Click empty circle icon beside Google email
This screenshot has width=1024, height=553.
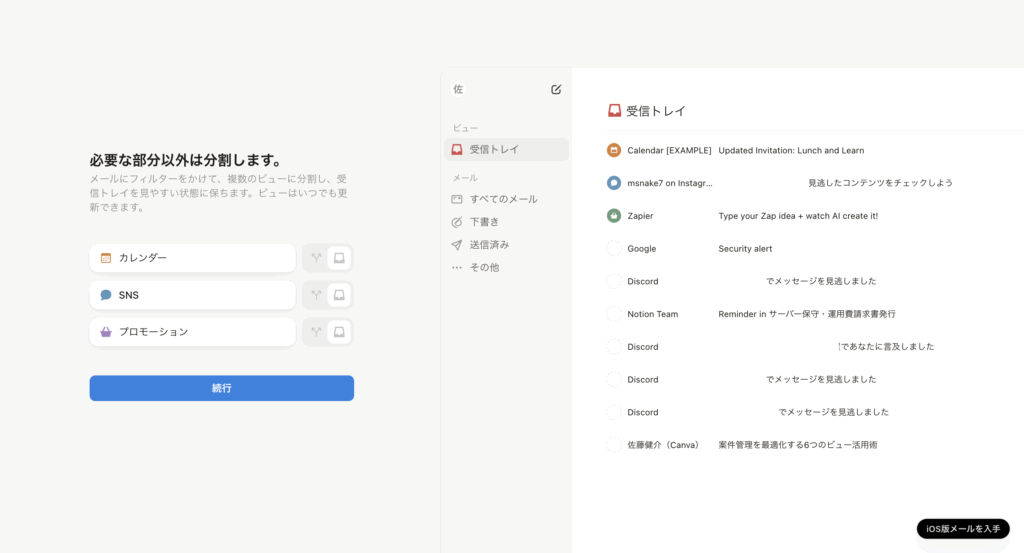point(614,248)
